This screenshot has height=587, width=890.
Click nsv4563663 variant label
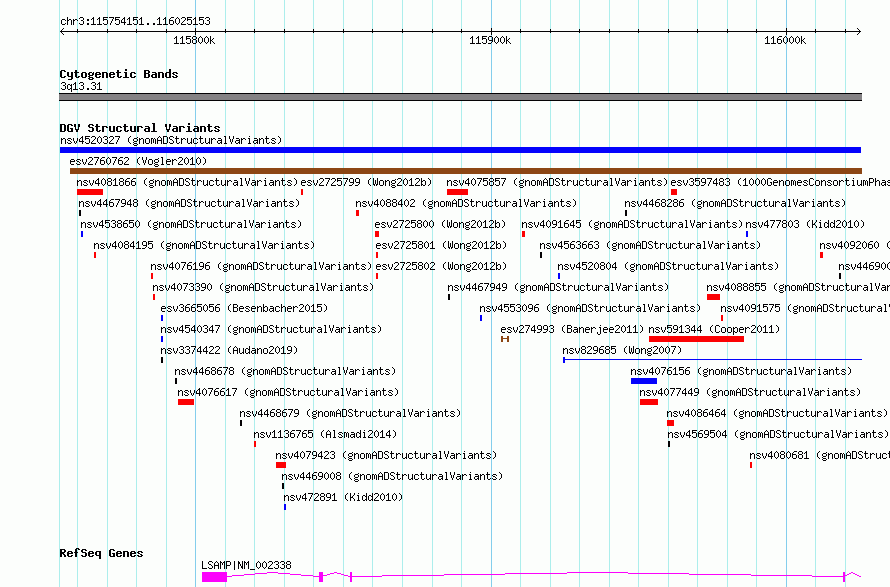650,245
